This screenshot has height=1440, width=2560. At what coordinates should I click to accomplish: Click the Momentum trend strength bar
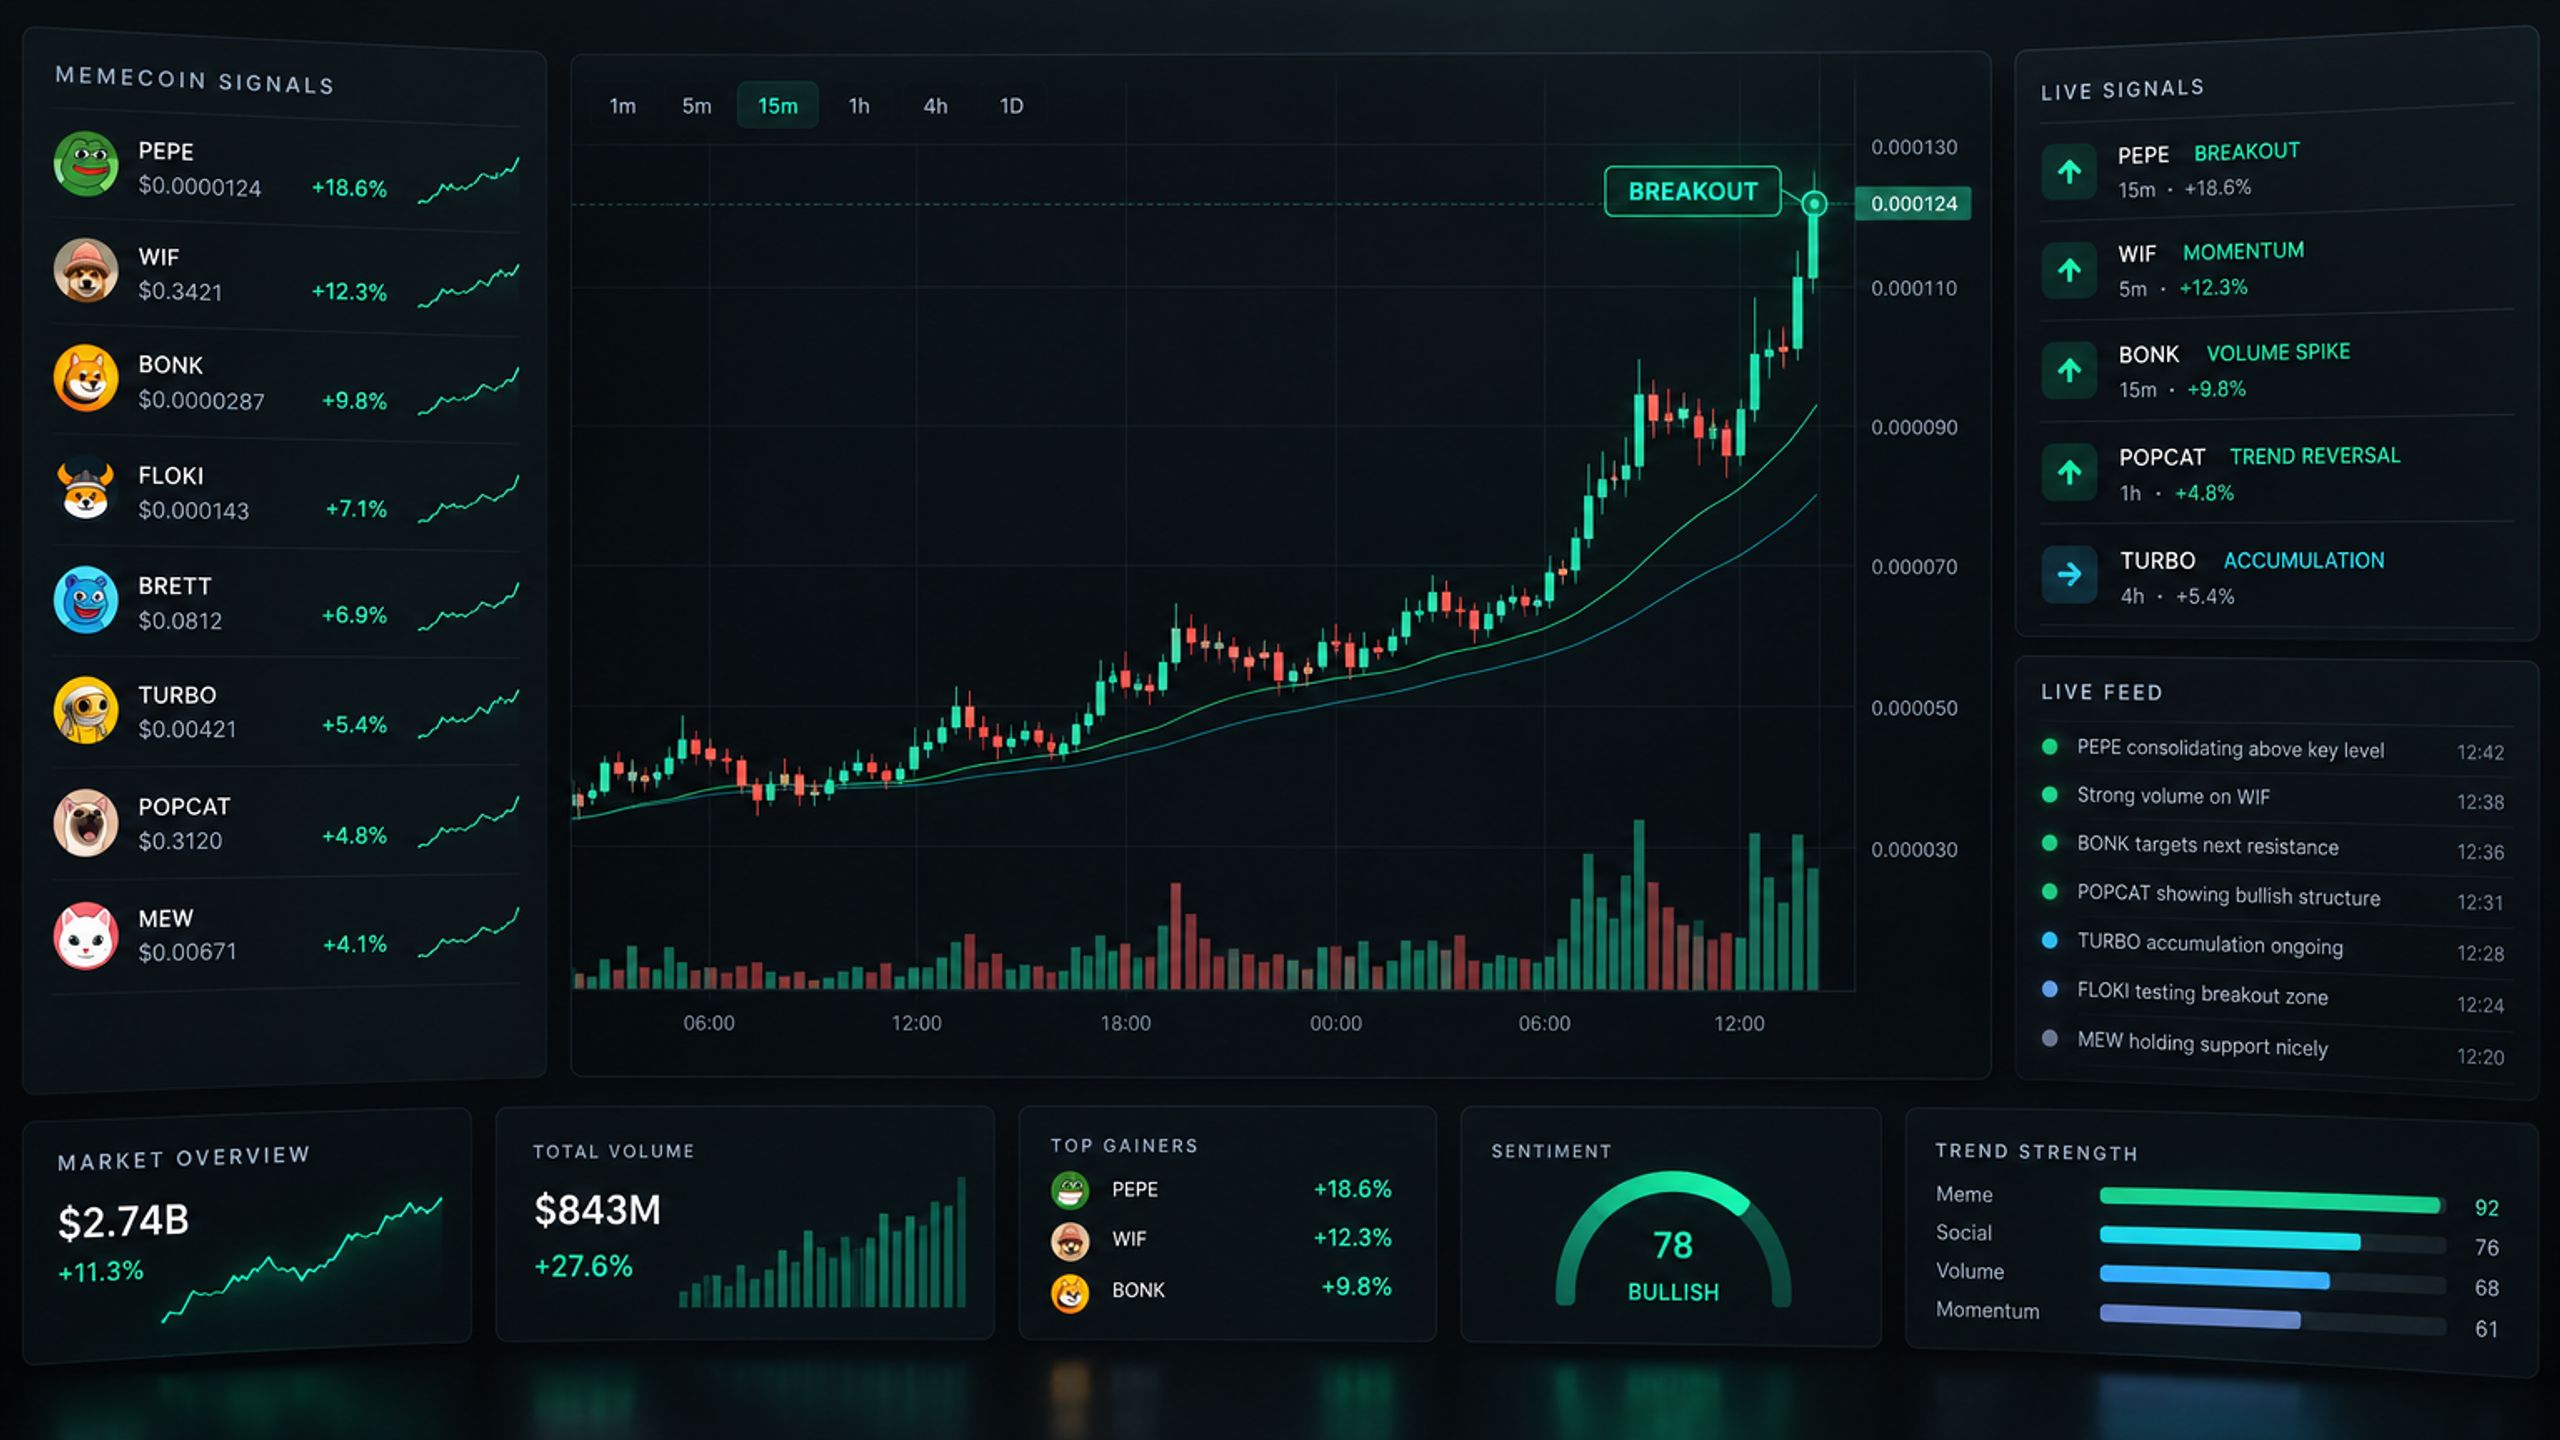[2272, 1320]
